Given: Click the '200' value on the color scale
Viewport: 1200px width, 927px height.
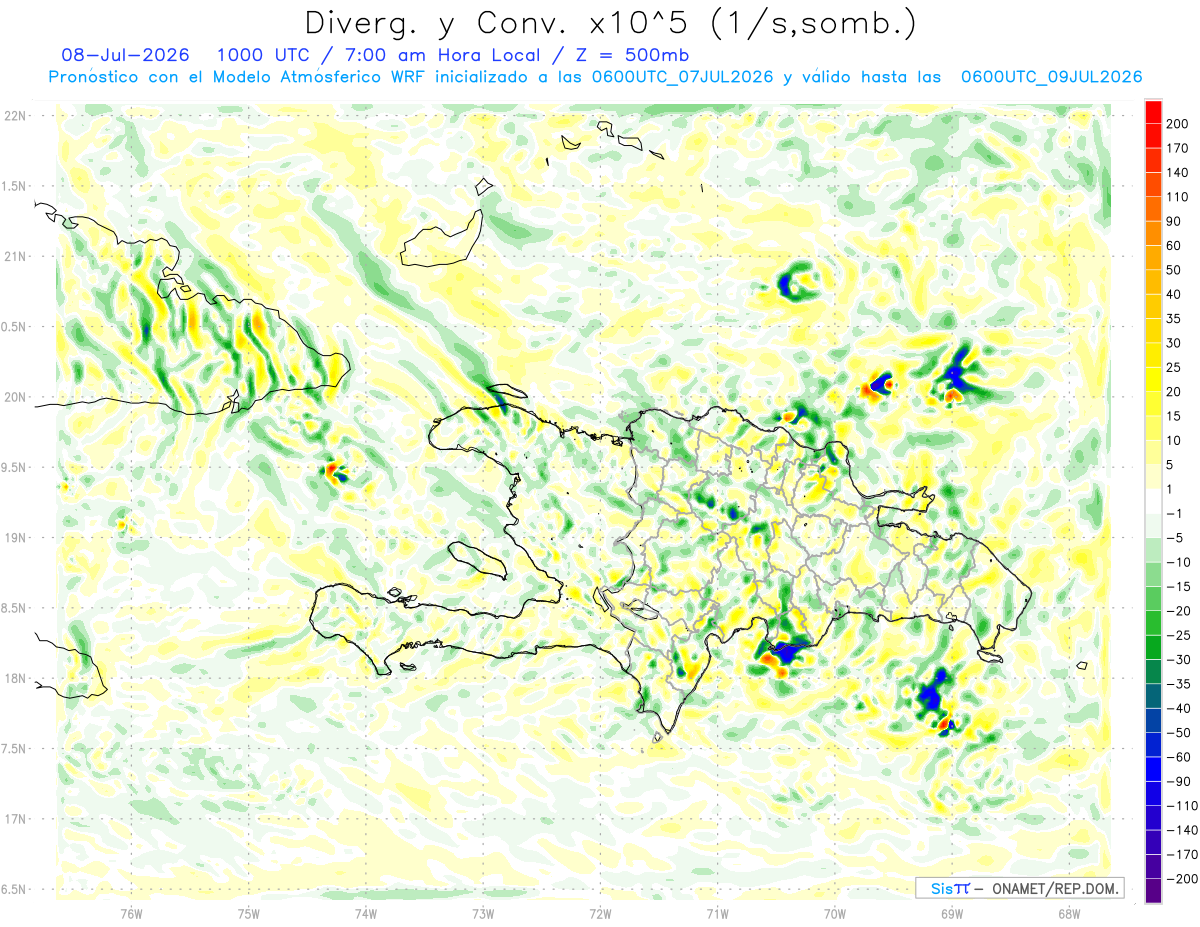Looking at the screenshot, I should (1177, 123).
